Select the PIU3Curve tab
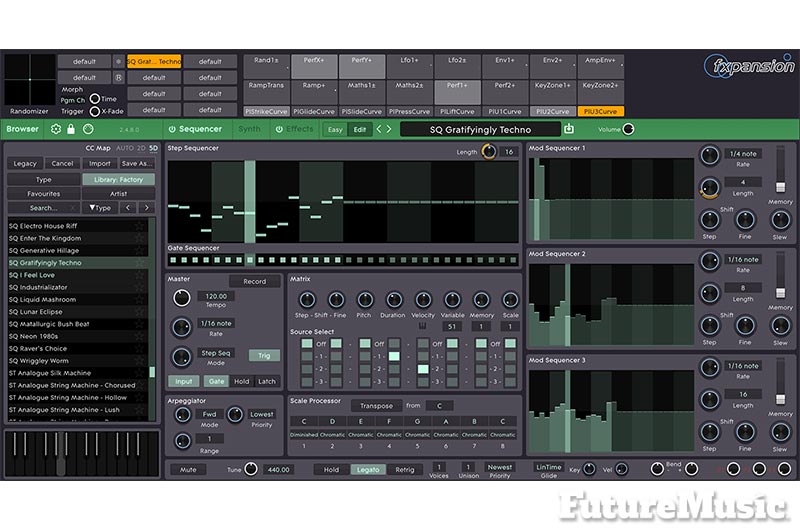This screenshot has width=800, height=530. tap(601, 111)
